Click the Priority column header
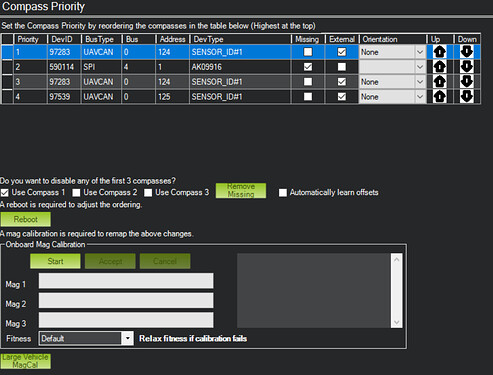 click(x=30, y=39)
